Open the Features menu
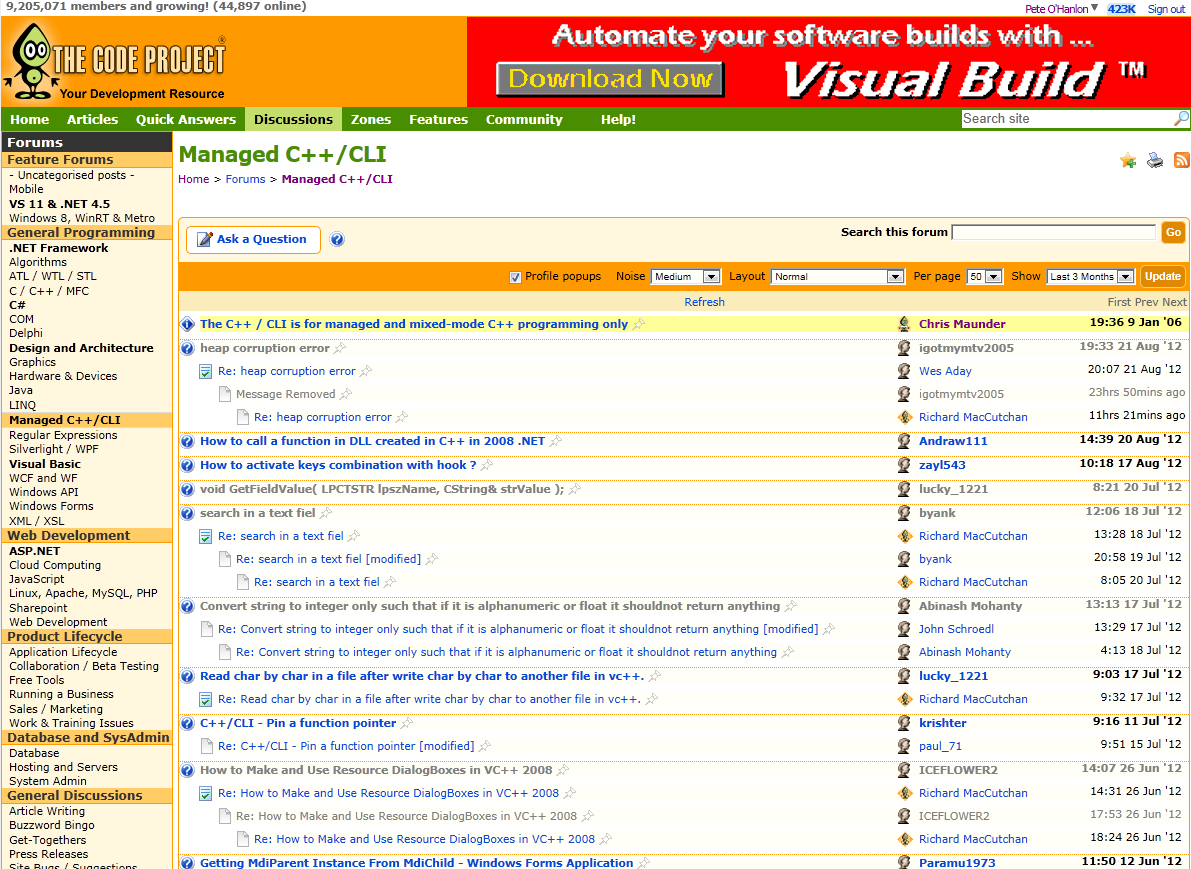This screenshot has width=1191, height=869. [x=438, y=119]
